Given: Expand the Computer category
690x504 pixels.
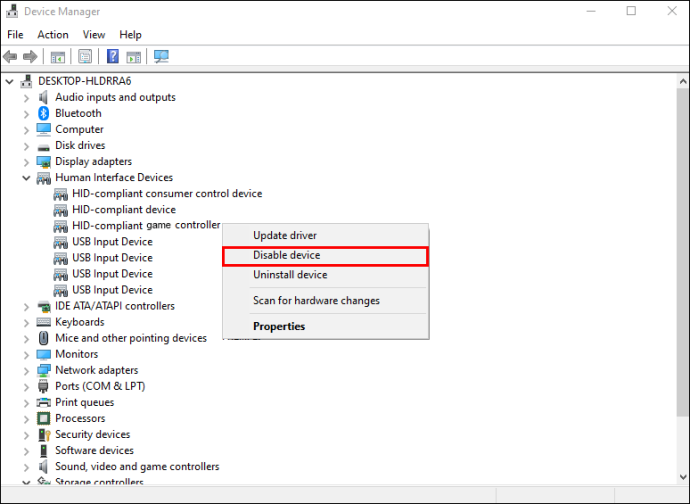Looking at the screenshot, I should 26,130.
